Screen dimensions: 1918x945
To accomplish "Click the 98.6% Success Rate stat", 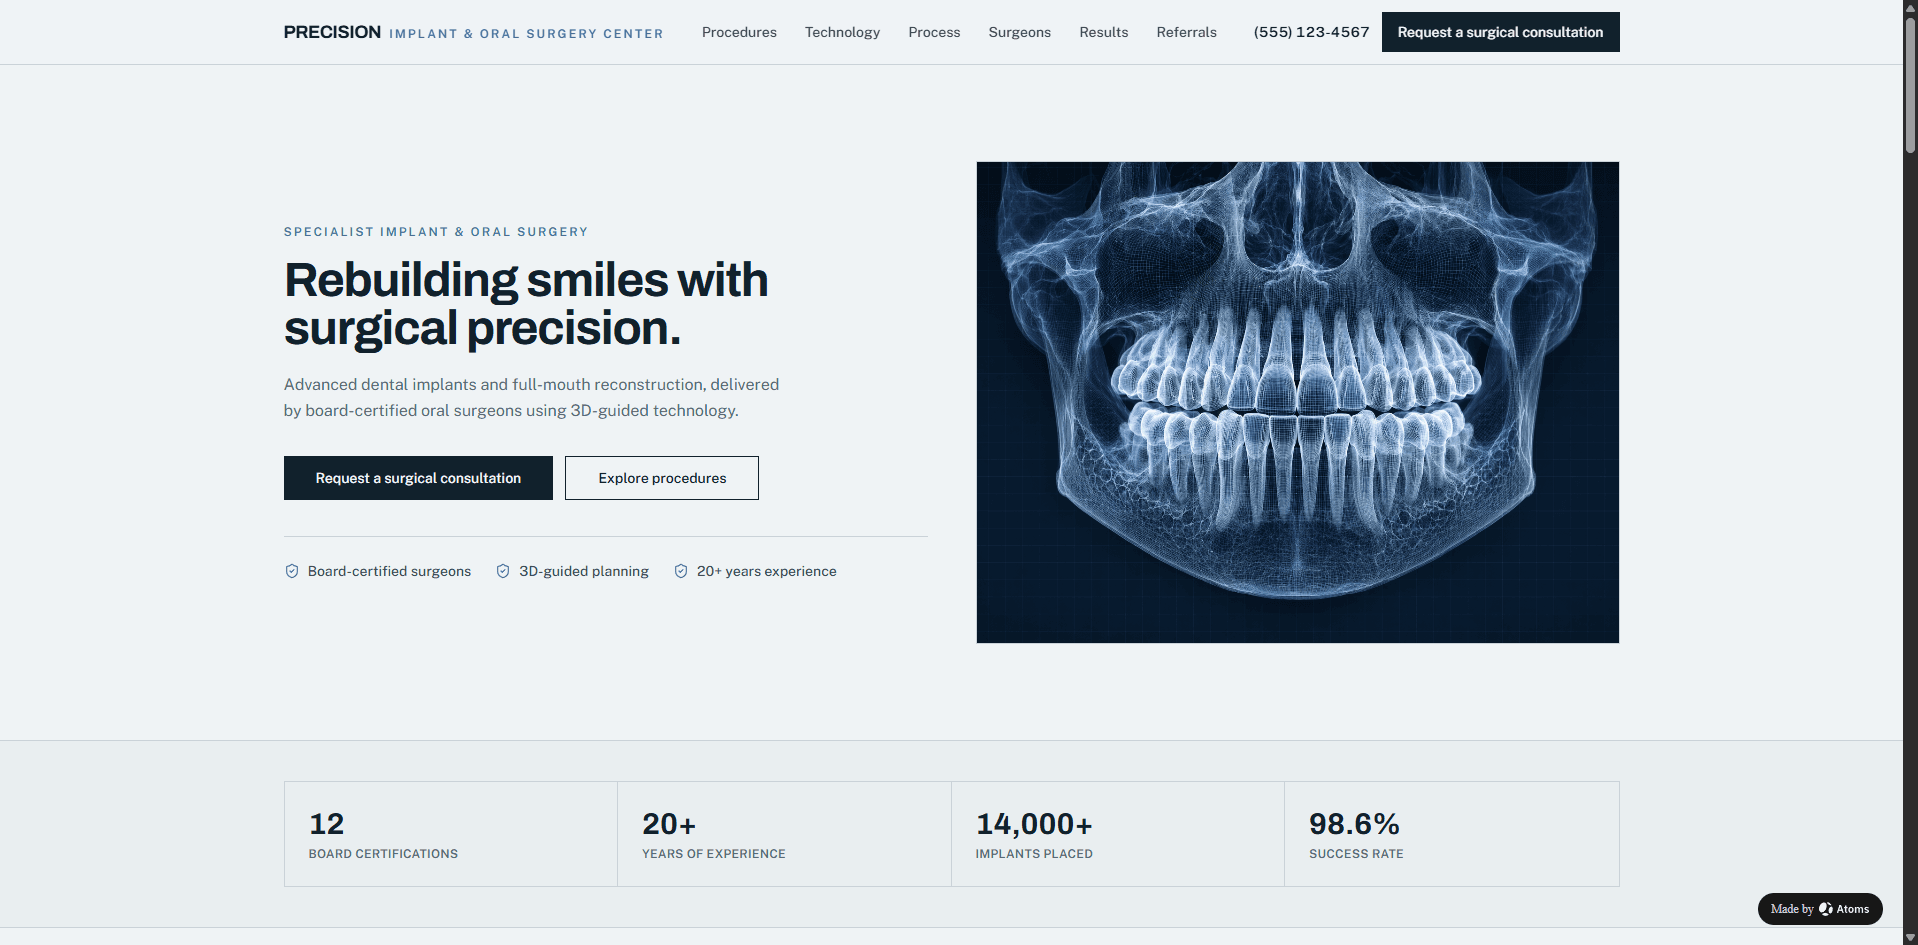I will (1451, 834).
